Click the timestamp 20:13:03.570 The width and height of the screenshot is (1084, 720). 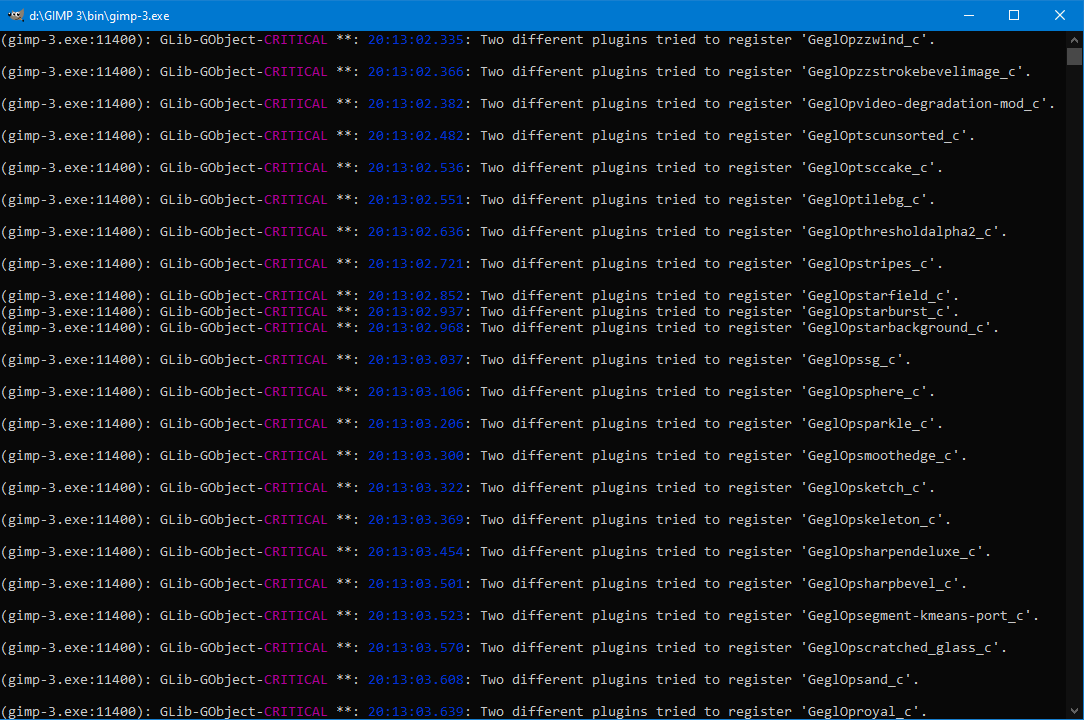415,647
